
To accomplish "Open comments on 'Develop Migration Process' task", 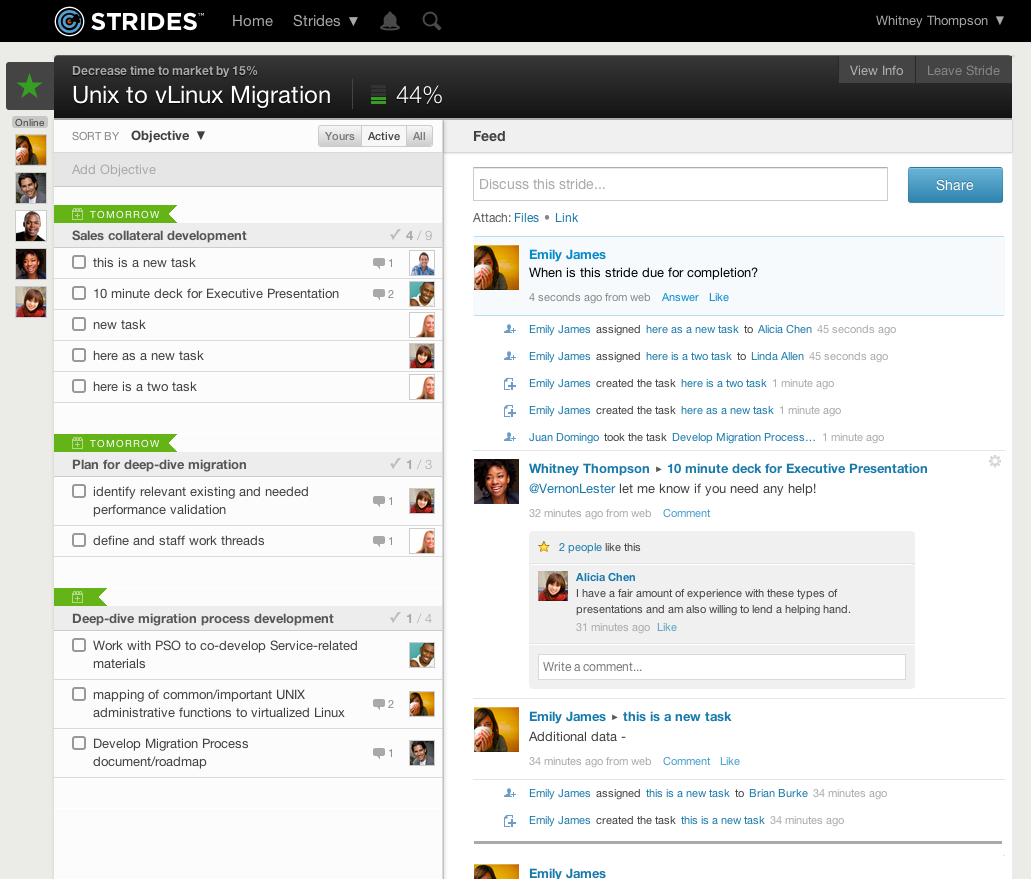I will (x=383, y=753).
